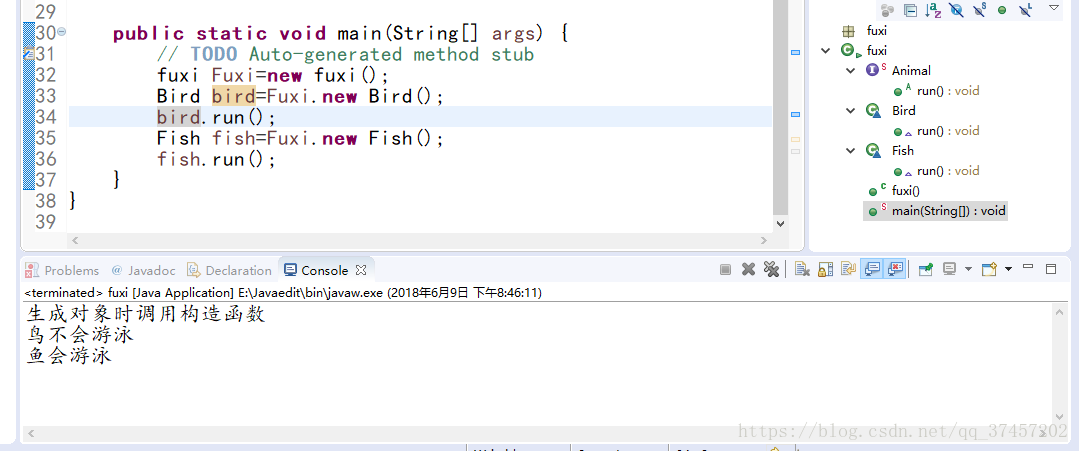Open the Display Selected Console dropdown arrow
This screenshot has height=451, width=1079.
click(x=968, y=269)
